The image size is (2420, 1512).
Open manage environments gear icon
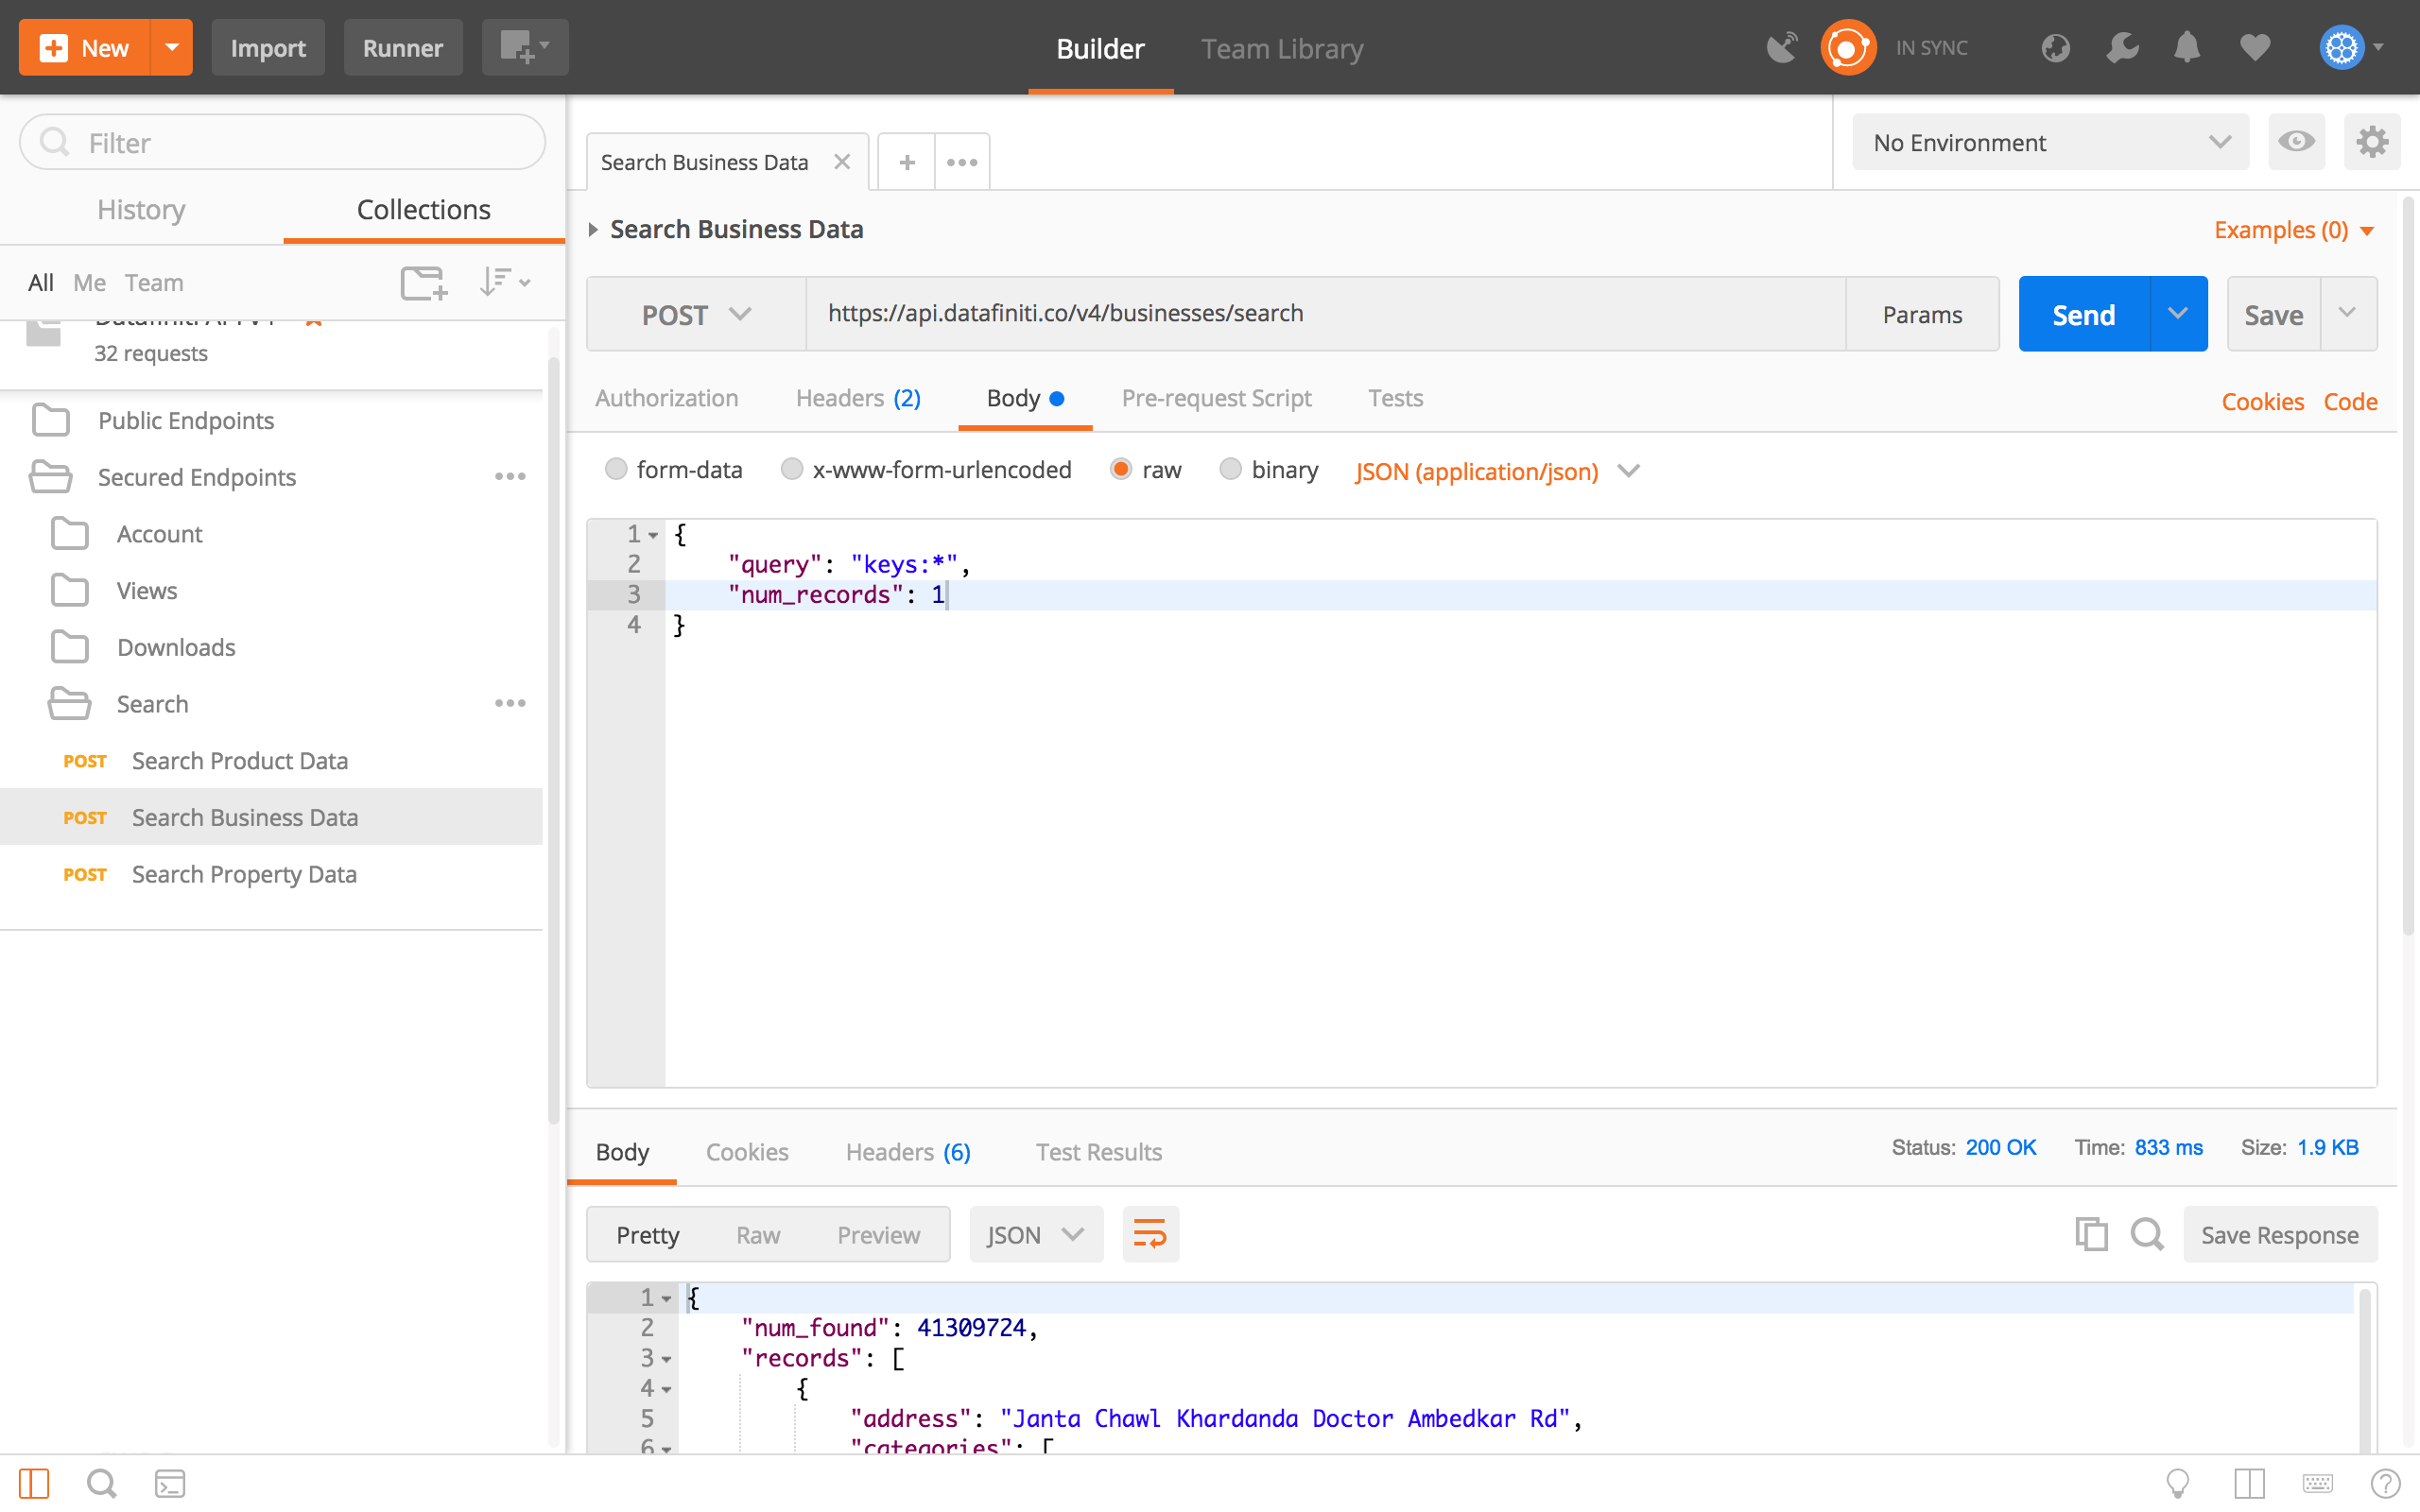2372,142
